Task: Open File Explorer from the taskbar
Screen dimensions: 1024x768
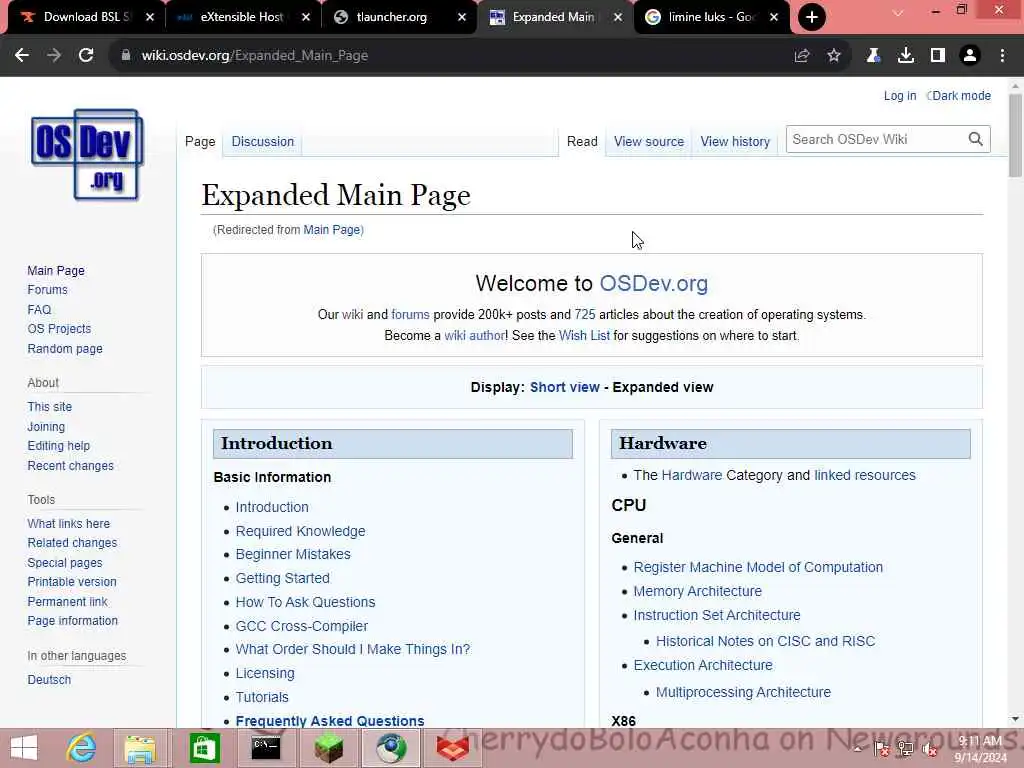Action: [x=140, y=748]
